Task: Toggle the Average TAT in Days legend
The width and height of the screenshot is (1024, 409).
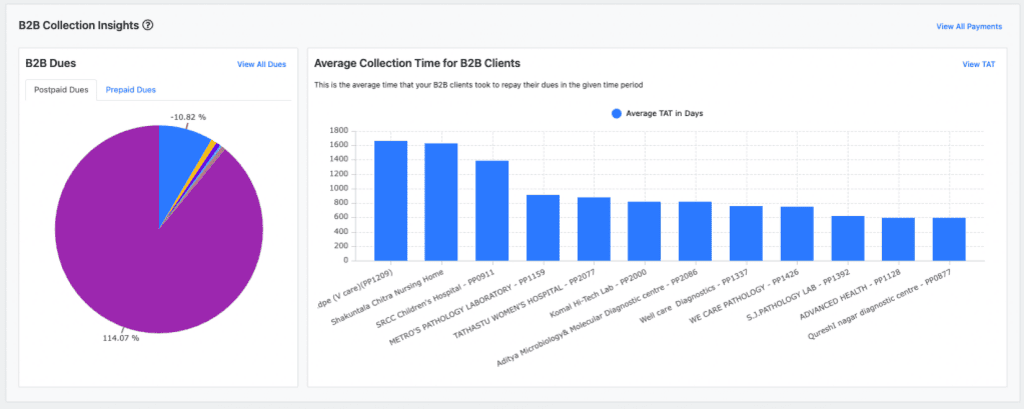Action: (616, 113)
